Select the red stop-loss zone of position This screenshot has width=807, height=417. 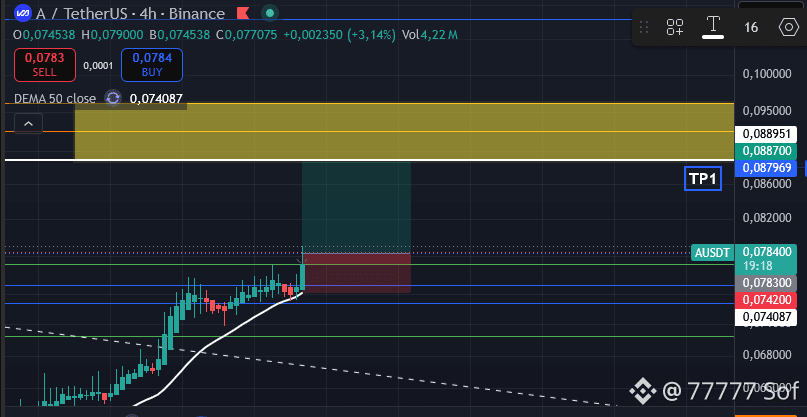(x=358, y=273)
